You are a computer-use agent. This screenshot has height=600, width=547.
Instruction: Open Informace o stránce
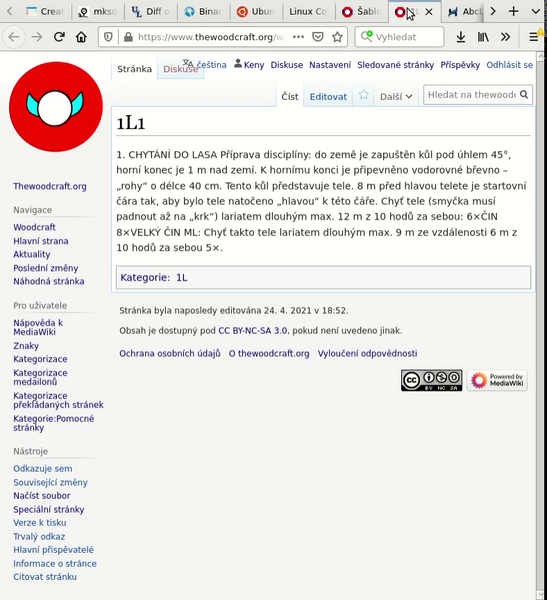point(55,564)
